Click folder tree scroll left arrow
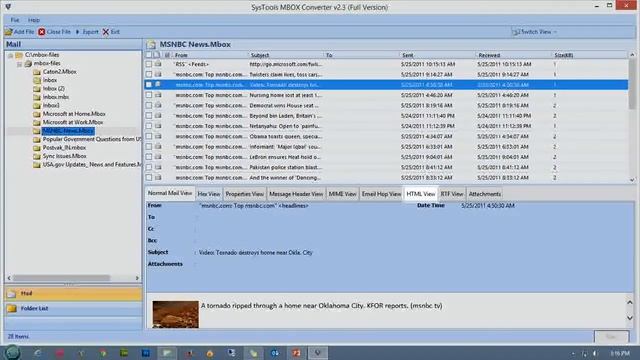 point(9,278)
